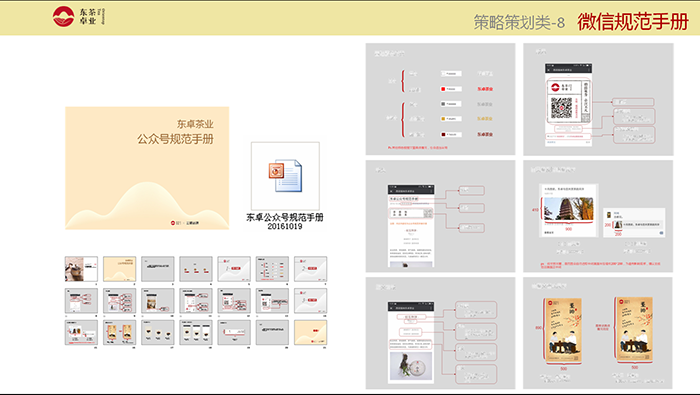The height and width of the screenshot is (395, 700).
Task: Pick the yellow color swatch in color panel
Action: click(443, 119)
